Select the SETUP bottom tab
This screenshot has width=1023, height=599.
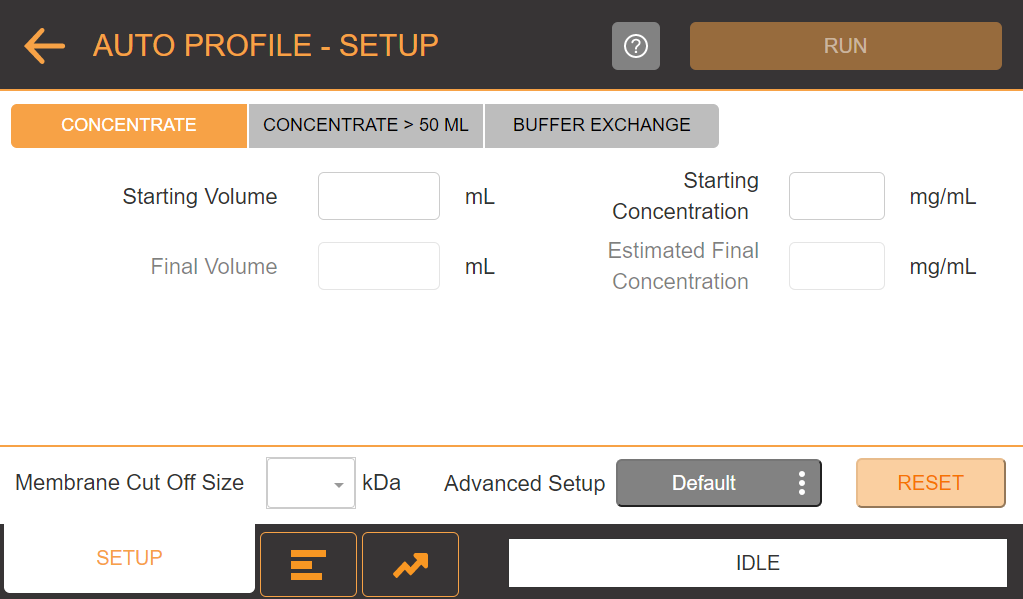(129, 558)
